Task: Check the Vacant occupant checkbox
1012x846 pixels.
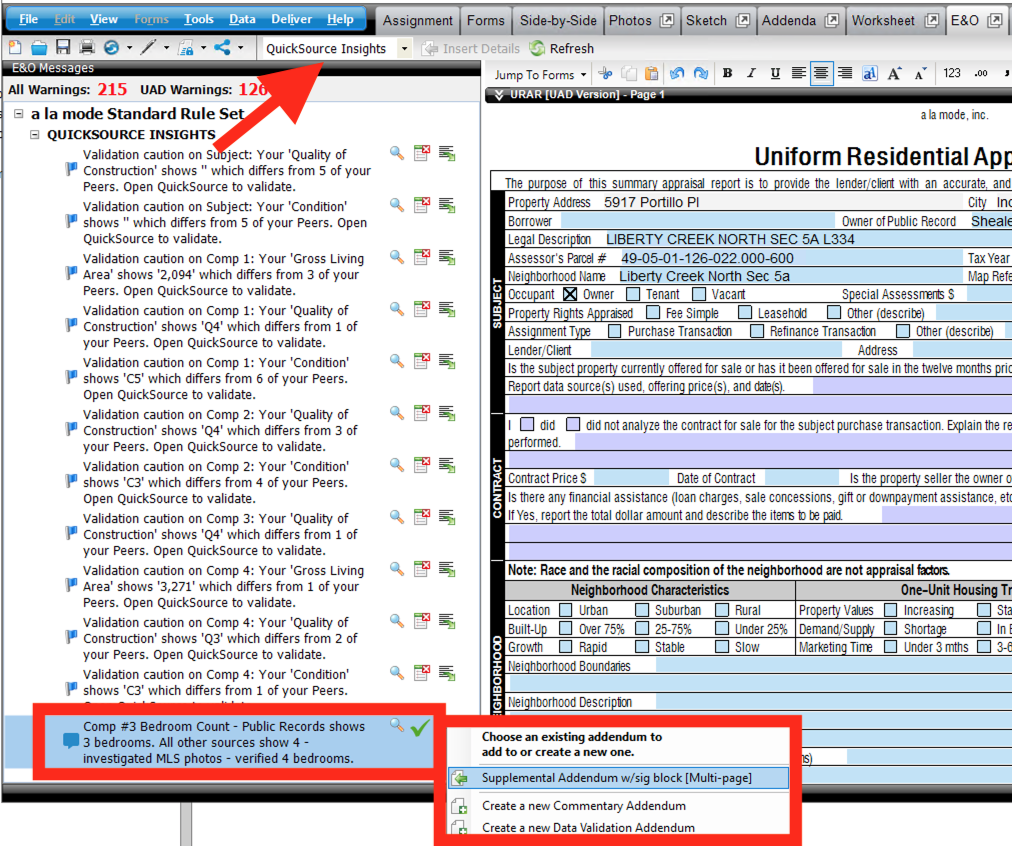Action: click(x=699, y=294)
